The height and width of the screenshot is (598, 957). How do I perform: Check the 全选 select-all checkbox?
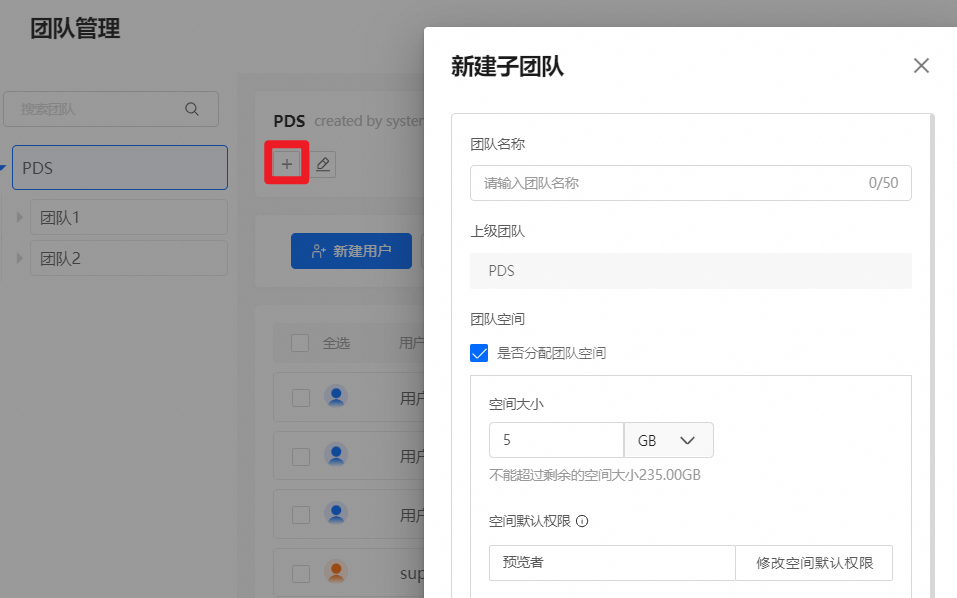click(300, 343)
